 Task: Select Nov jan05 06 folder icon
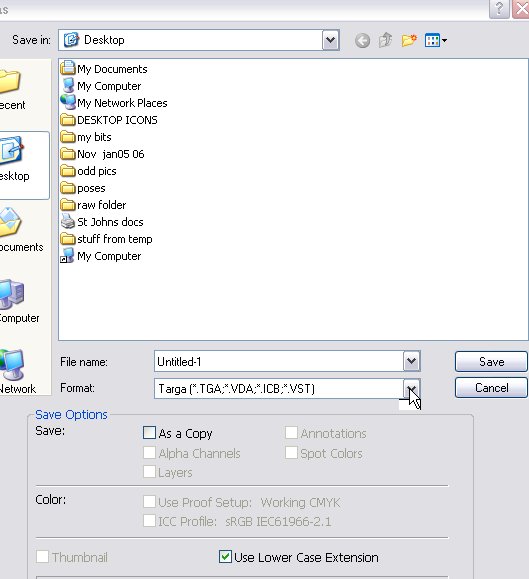[x=68, y=154]
